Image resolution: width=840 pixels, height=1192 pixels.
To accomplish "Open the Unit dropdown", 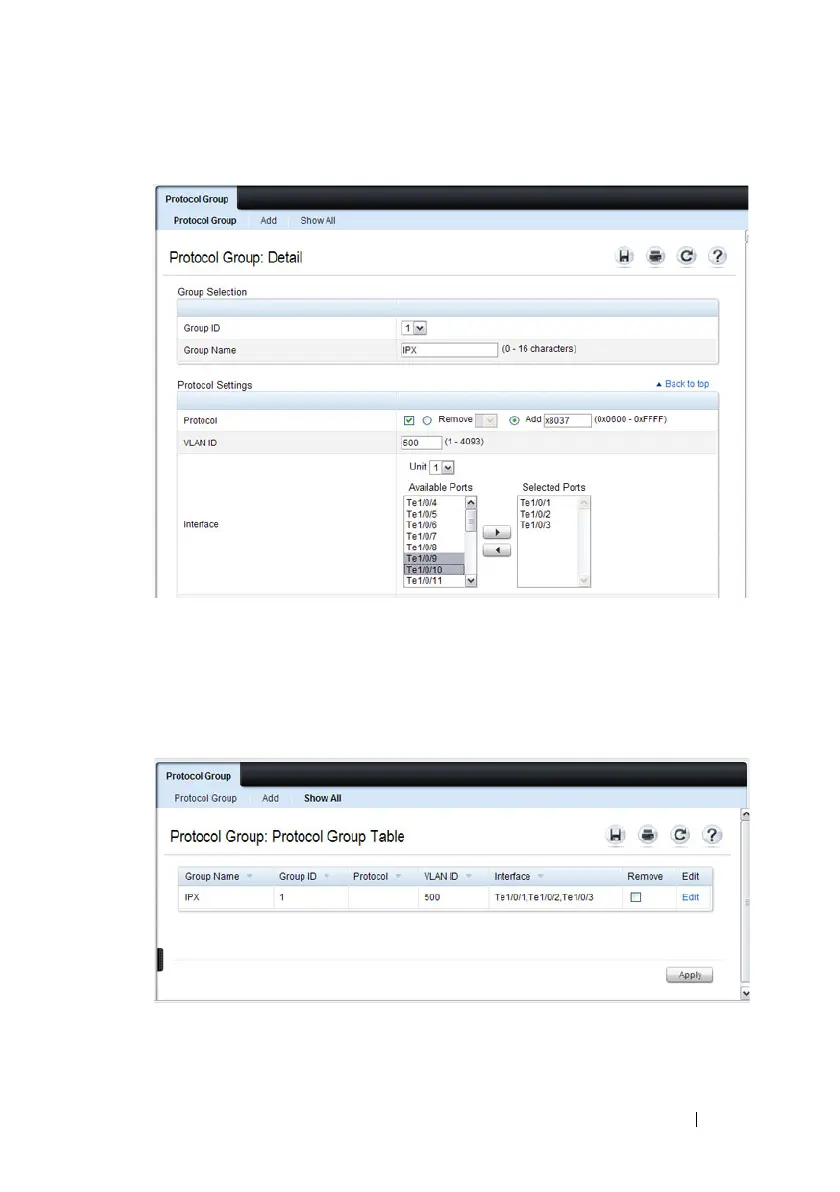I will [442, 468].
